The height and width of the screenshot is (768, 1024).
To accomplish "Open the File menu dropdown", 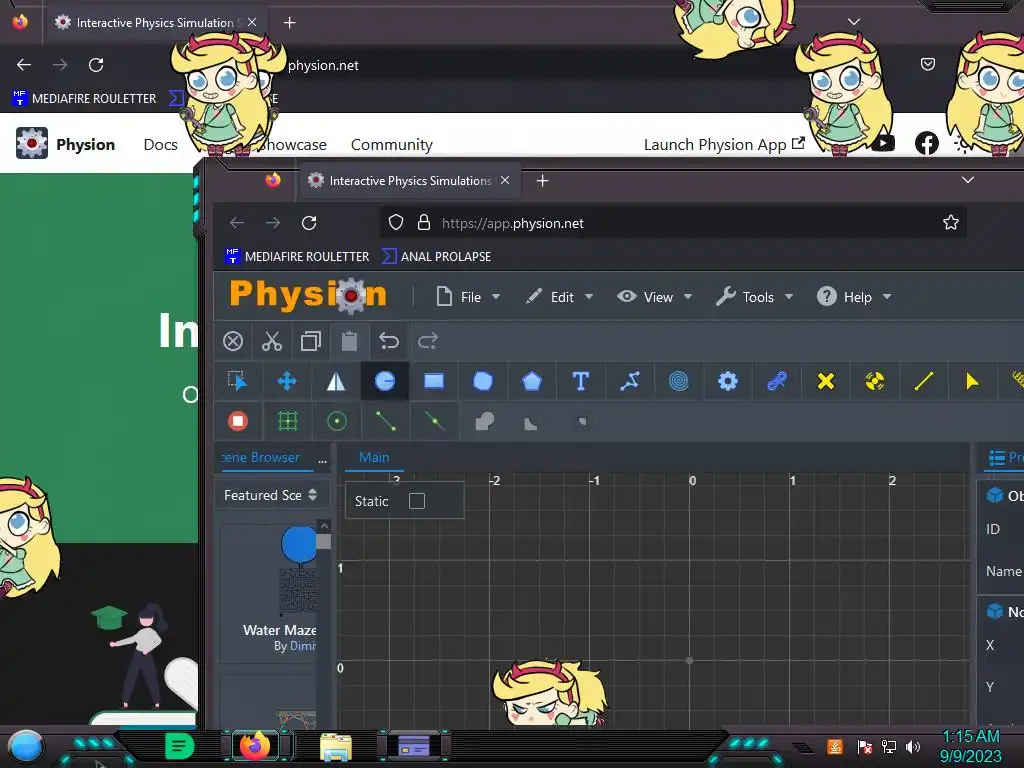I will pyautogui.click(x=468, y=297).
